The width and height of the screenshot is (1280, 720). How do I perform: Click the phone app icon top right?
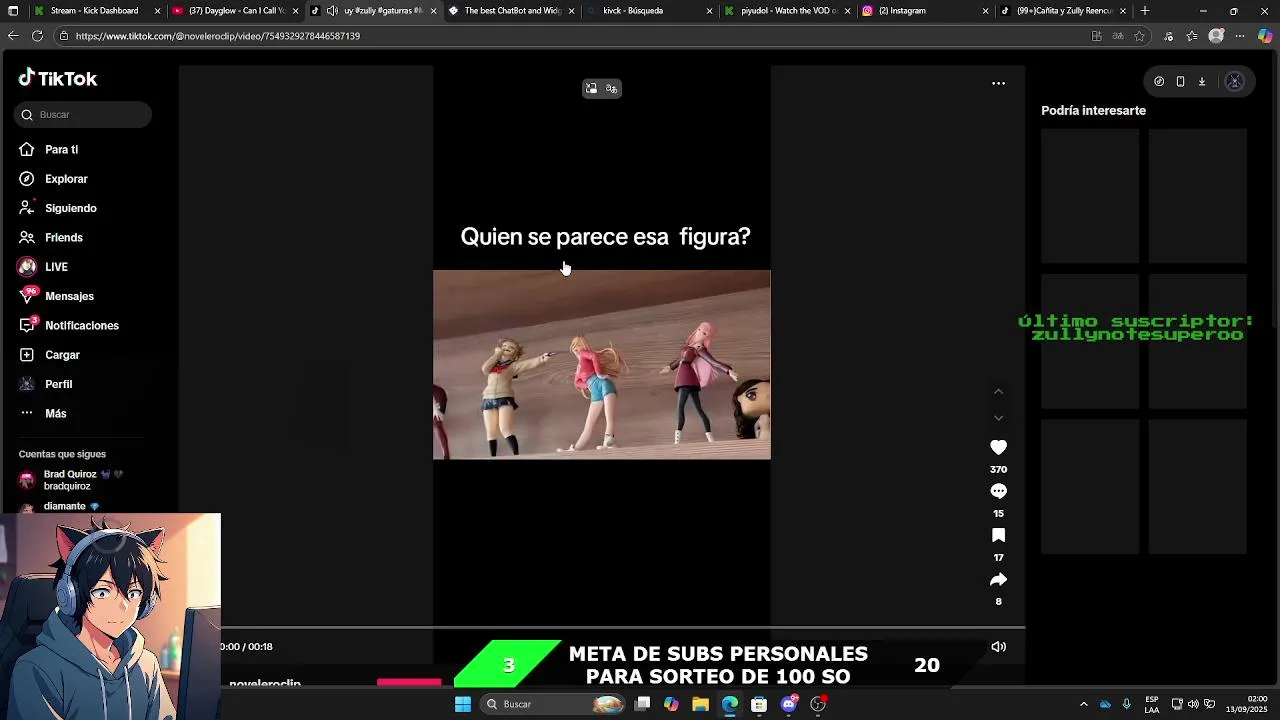pos(1180,82)
